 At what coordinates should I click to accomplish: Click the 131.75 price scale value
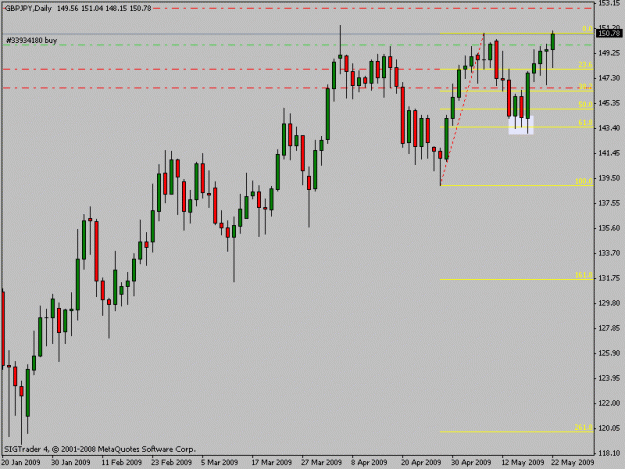tap(609, 278)
